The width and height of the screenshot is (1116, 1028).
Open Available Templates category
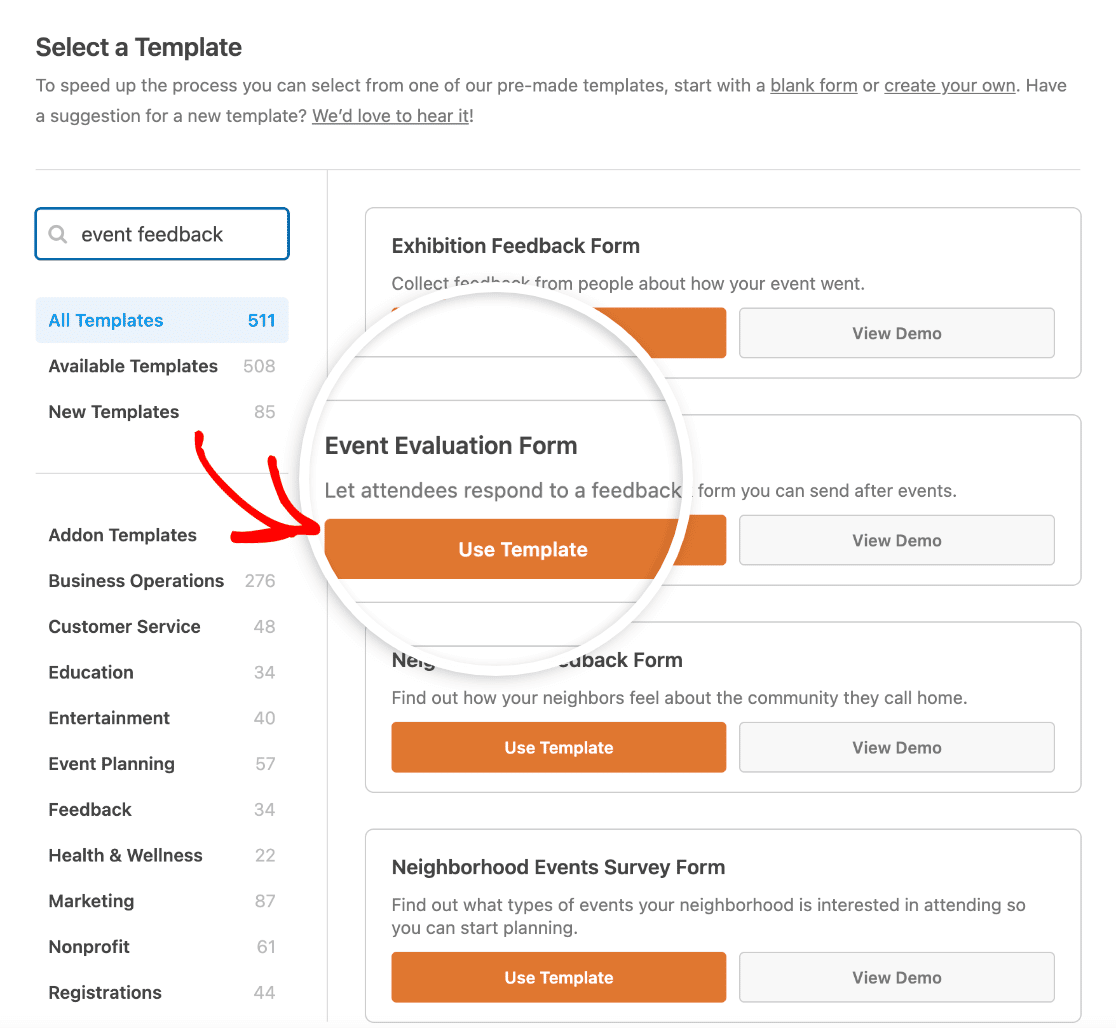(162, 366)
